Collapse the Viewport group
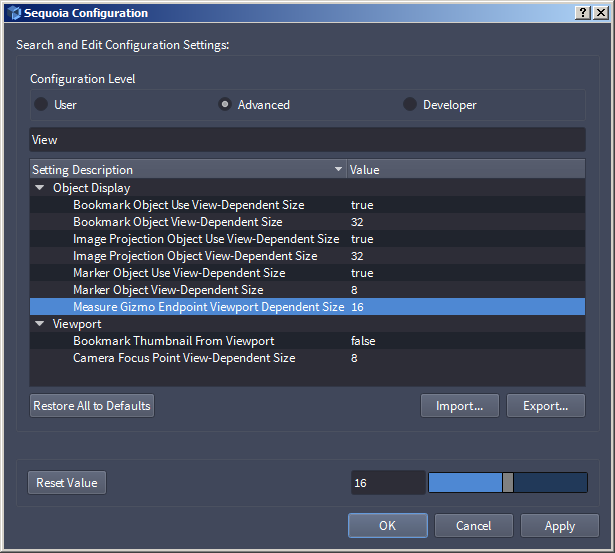 pyautogui.click(x=40, y=324)
